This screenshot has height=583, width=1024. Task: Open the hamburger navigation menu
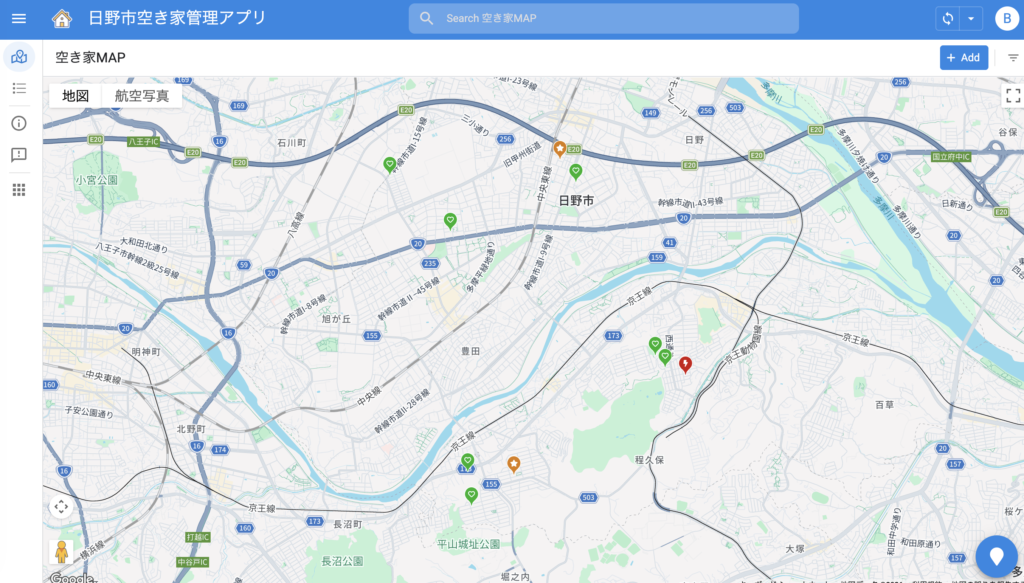19,19
